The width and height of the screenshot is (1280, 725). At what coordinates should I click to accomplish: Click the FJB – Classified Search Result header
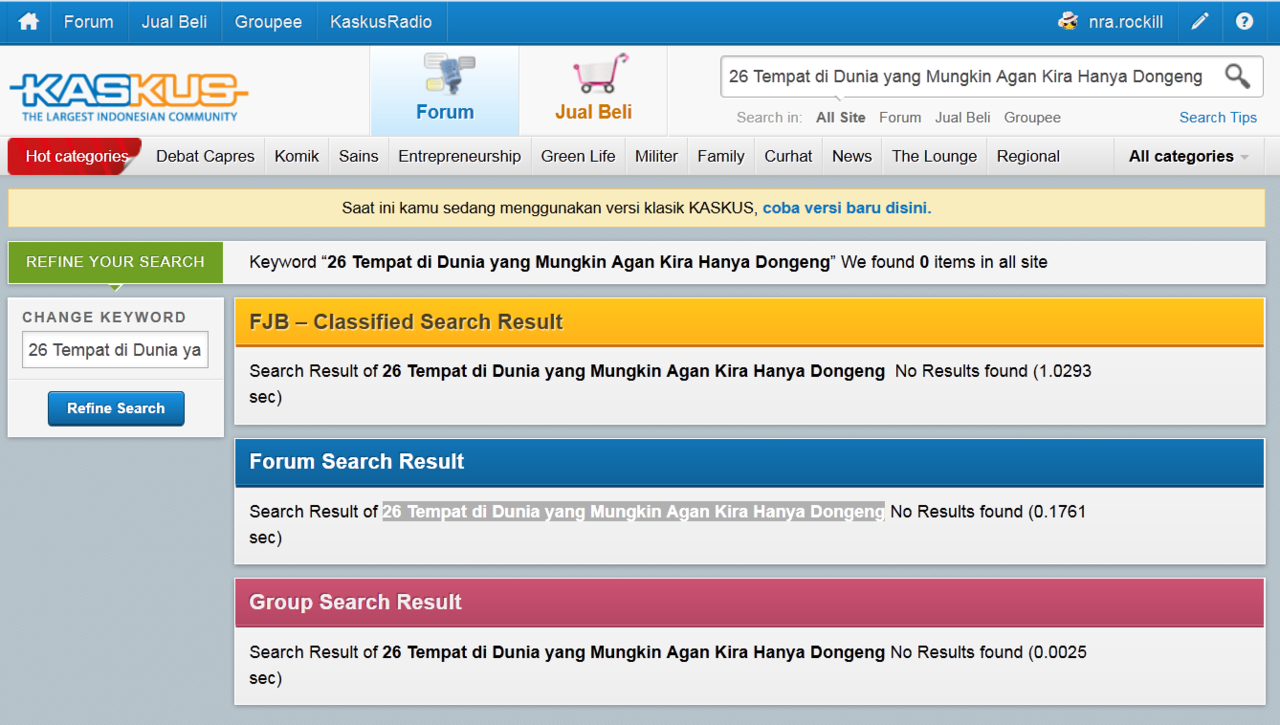pos(750,322)
